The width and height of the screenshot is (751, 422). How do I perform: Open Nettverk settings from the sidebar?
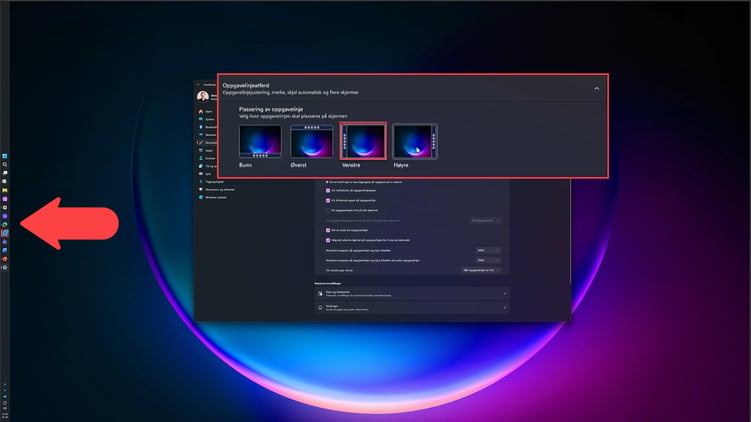[207, 135]
